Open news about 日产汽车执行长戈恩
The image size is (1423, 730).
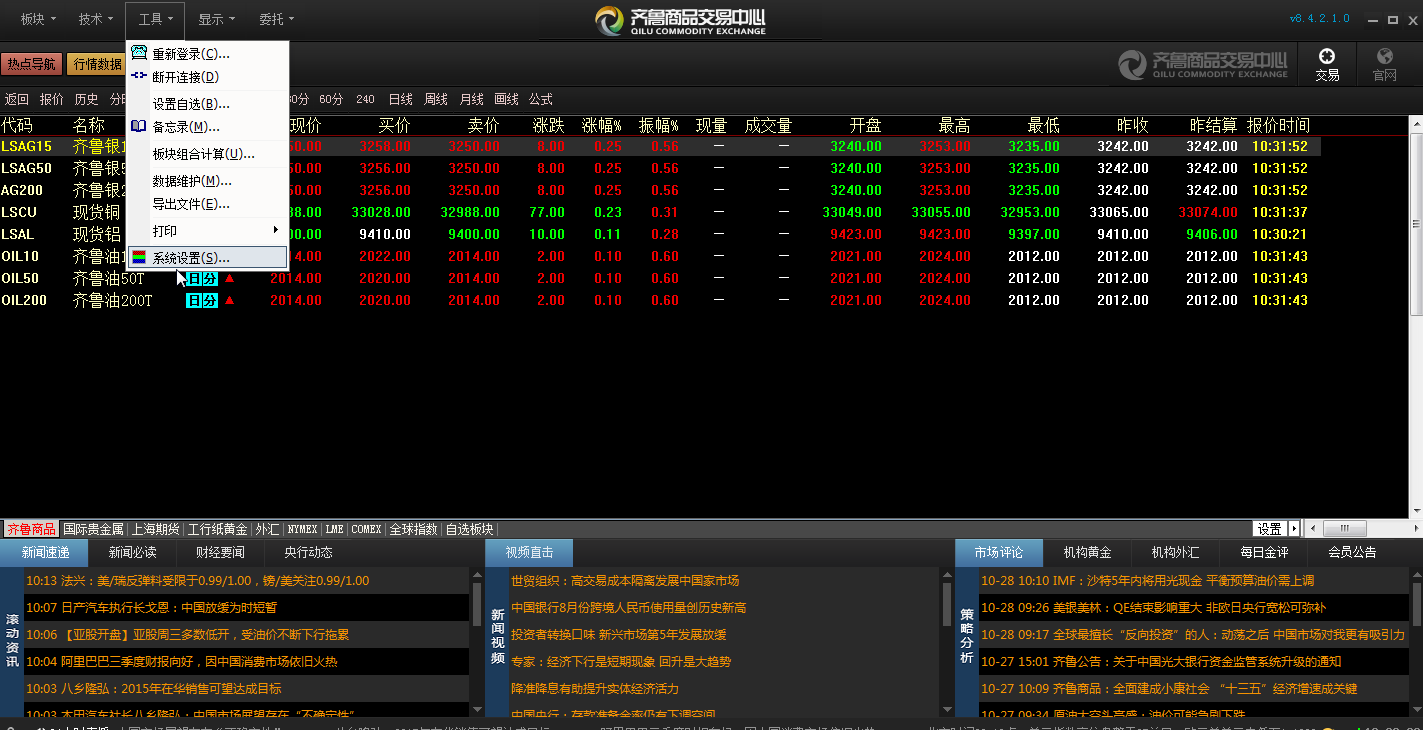click(x=152, y=607)
